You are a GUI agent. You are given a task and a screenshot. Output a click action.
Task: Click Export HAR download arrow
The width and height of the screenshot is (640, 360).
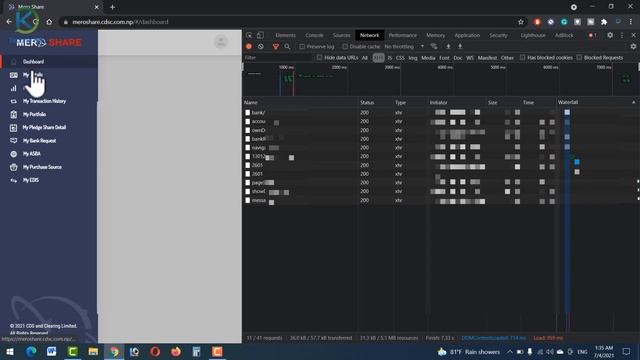[460, 47]
